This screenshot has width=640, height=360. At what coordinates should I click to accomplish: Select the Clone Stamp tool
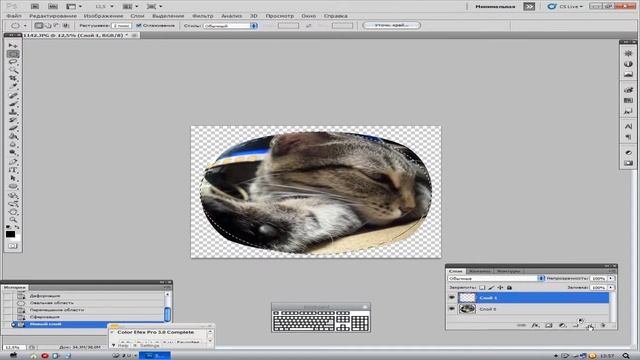pyautogui.click(x=13, y=111)
